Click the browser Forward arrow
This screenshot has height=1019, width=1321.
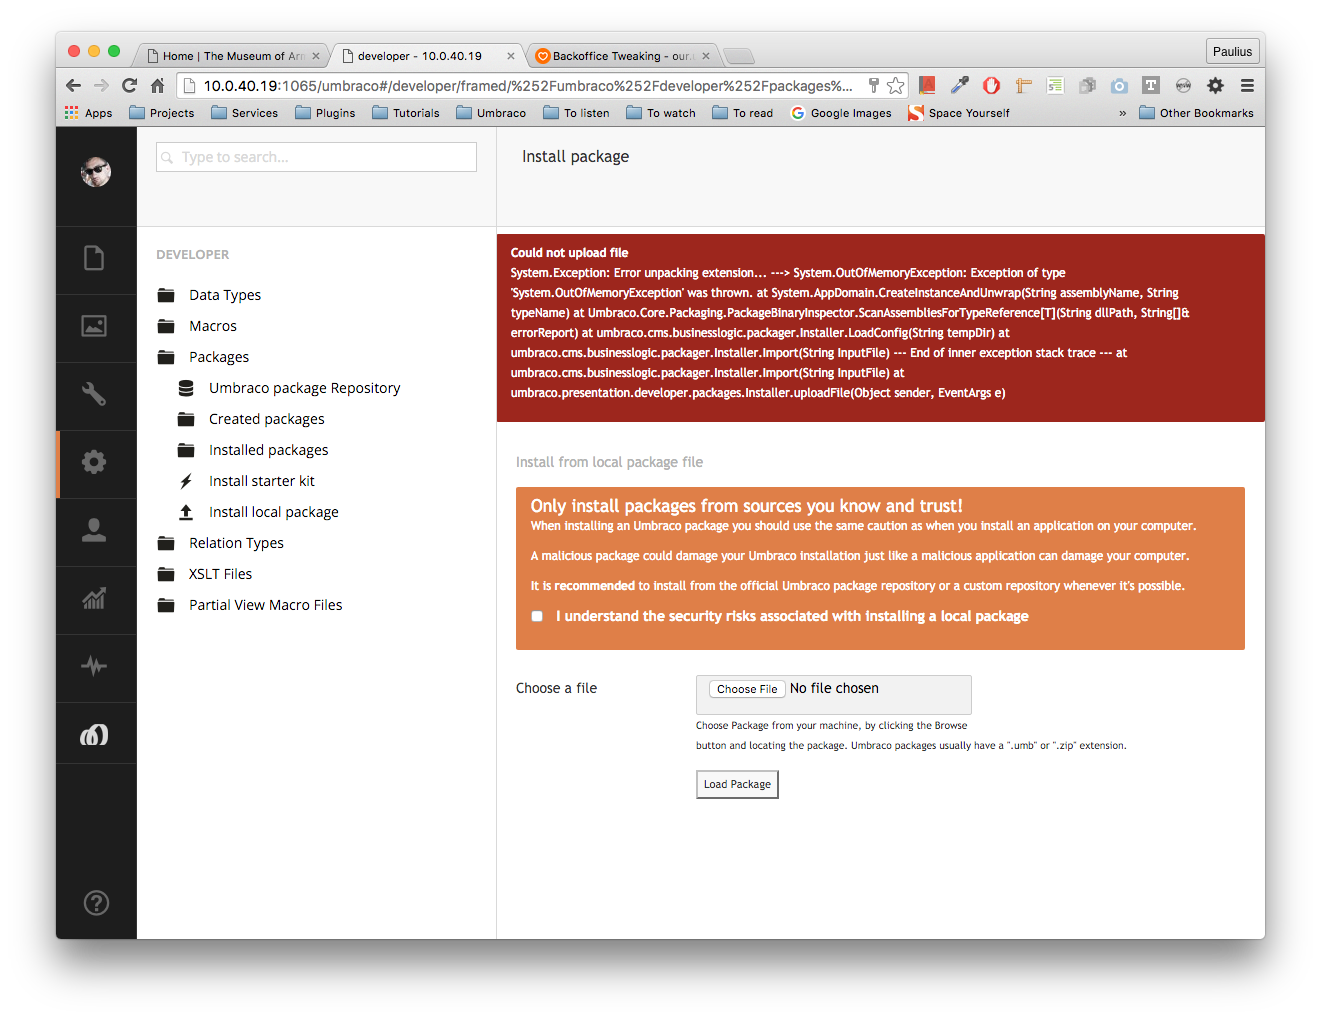(101, 86)
